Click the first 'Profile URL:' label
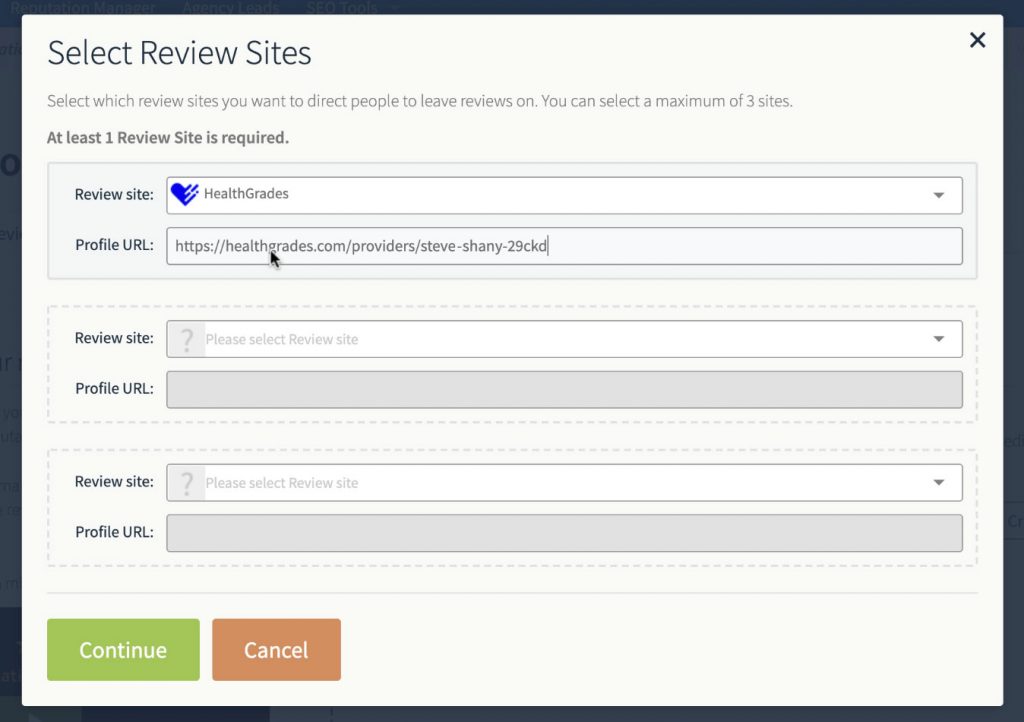 (114, 245)
